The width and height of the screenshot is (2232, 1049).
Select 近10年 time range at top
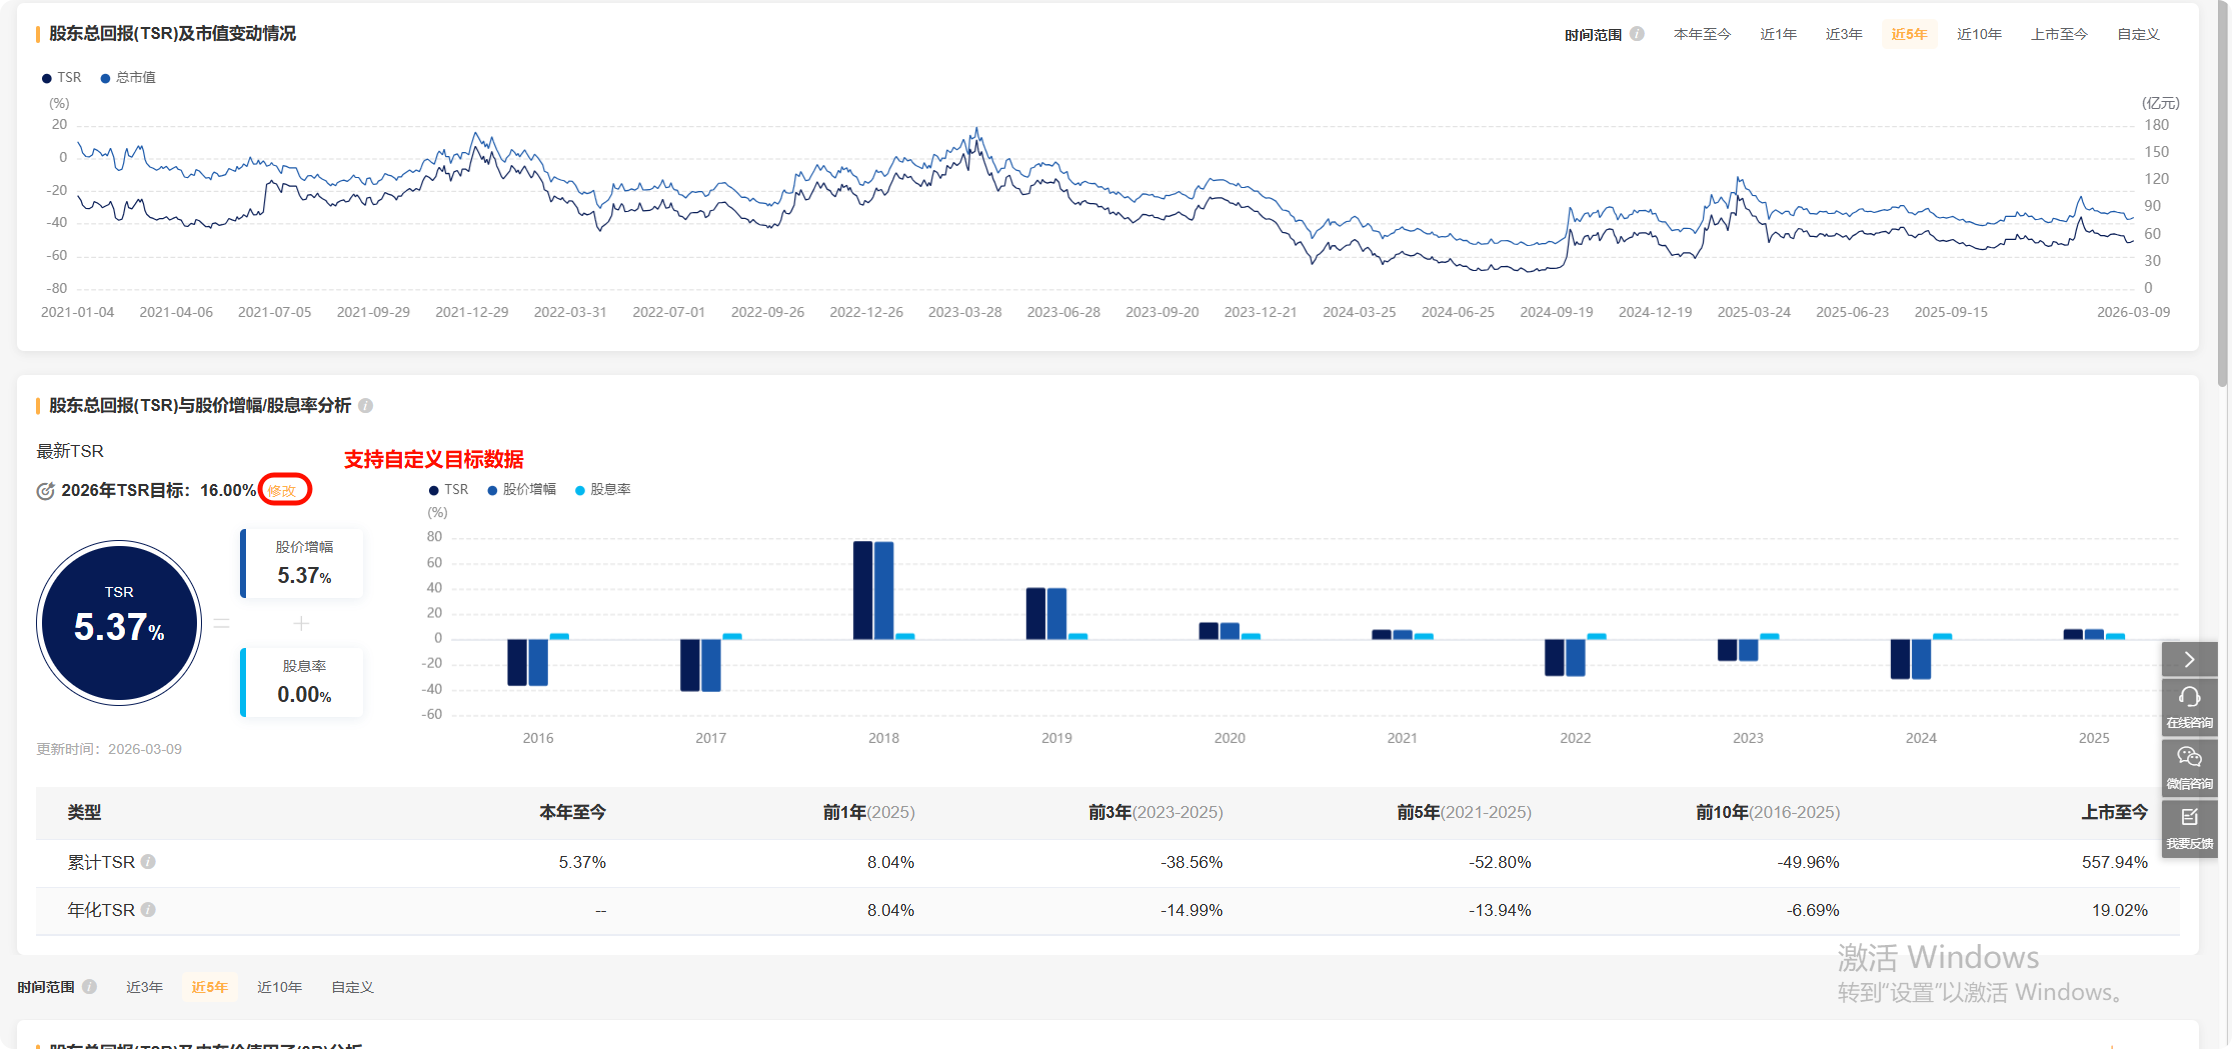(x=1979, y=34)
